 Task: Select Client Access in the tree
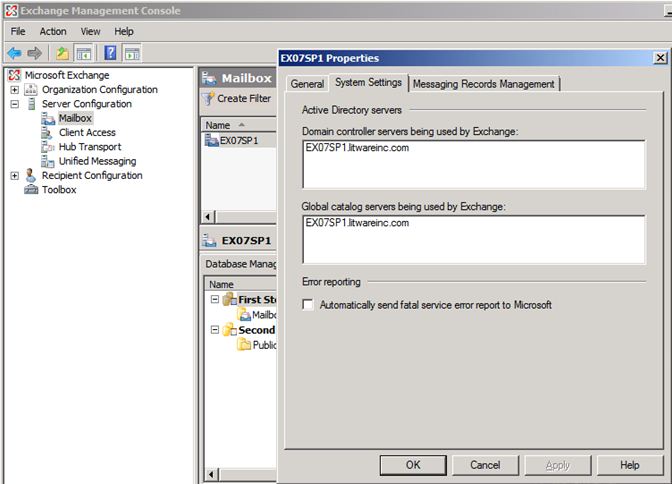(x=87, y=133)
